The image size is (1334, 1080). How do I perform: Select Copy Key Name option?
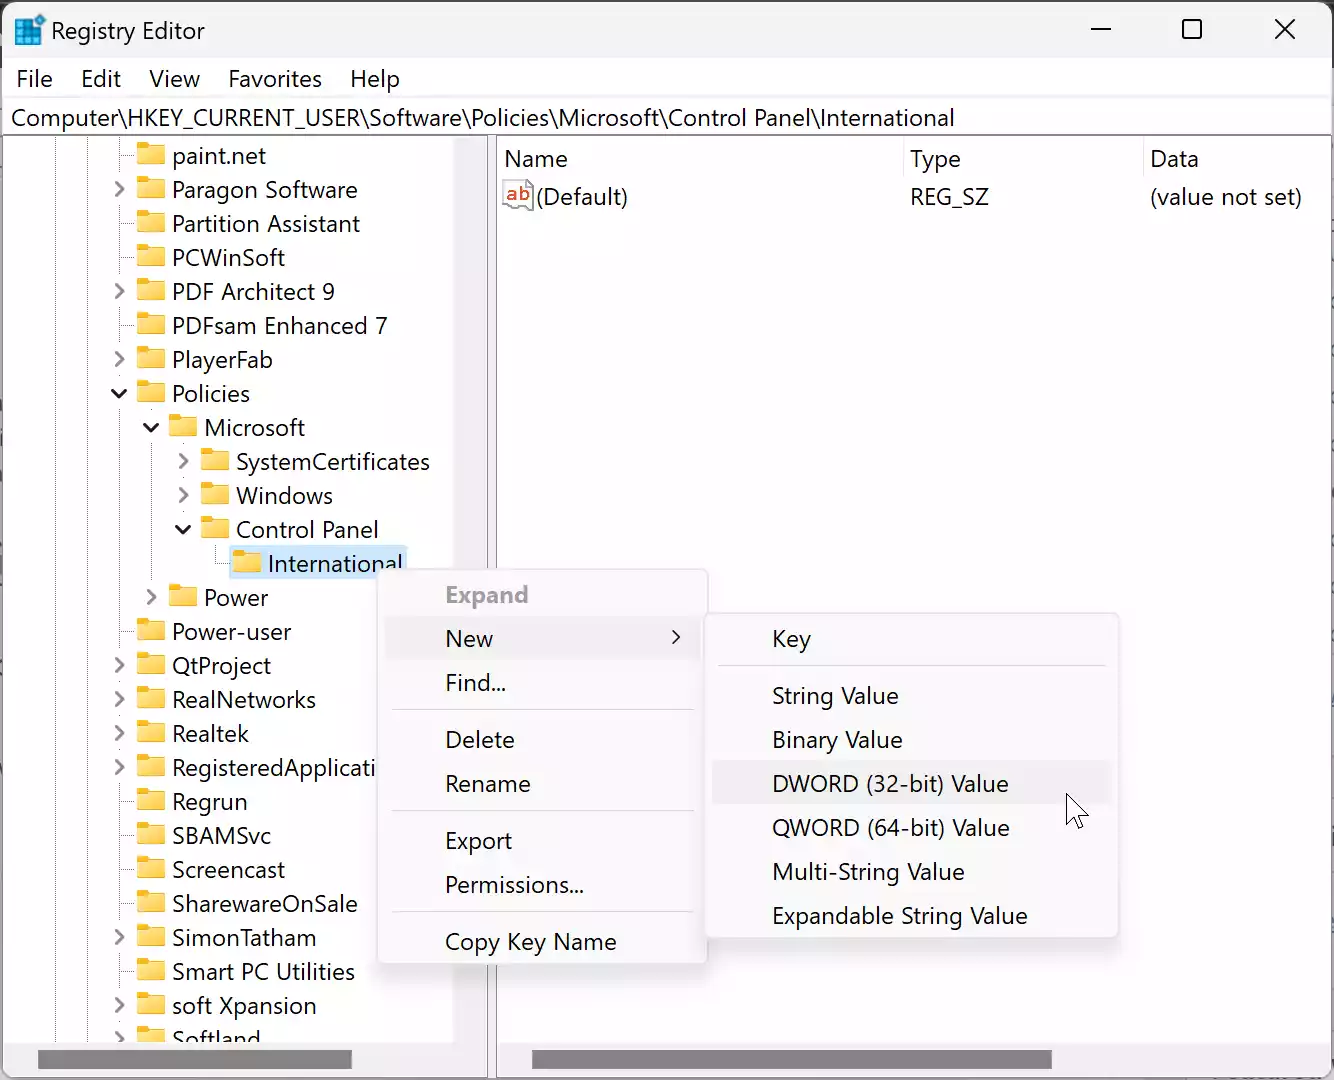tap(530, 942)
